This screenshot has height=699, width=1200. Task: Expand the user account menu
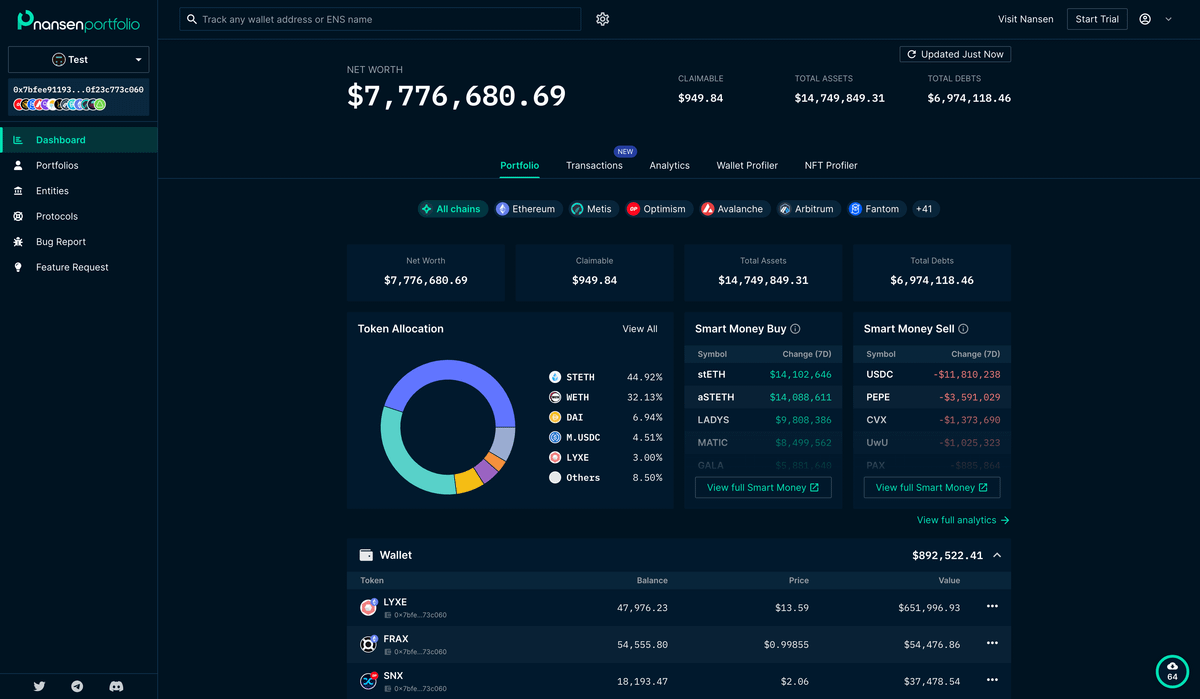[x=1155, y=19]
